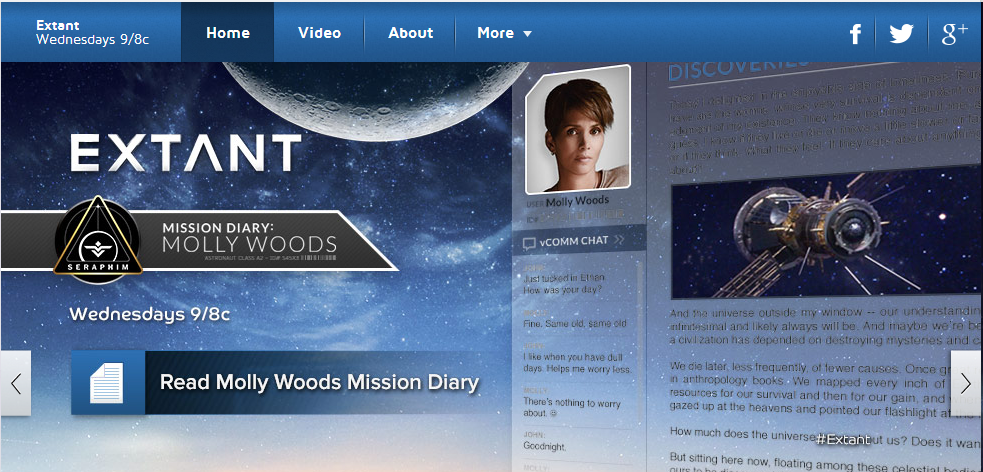Click the document icon beside Read Mission Diary
Viewport: 983px width, 472px height.
coord(108,382)
